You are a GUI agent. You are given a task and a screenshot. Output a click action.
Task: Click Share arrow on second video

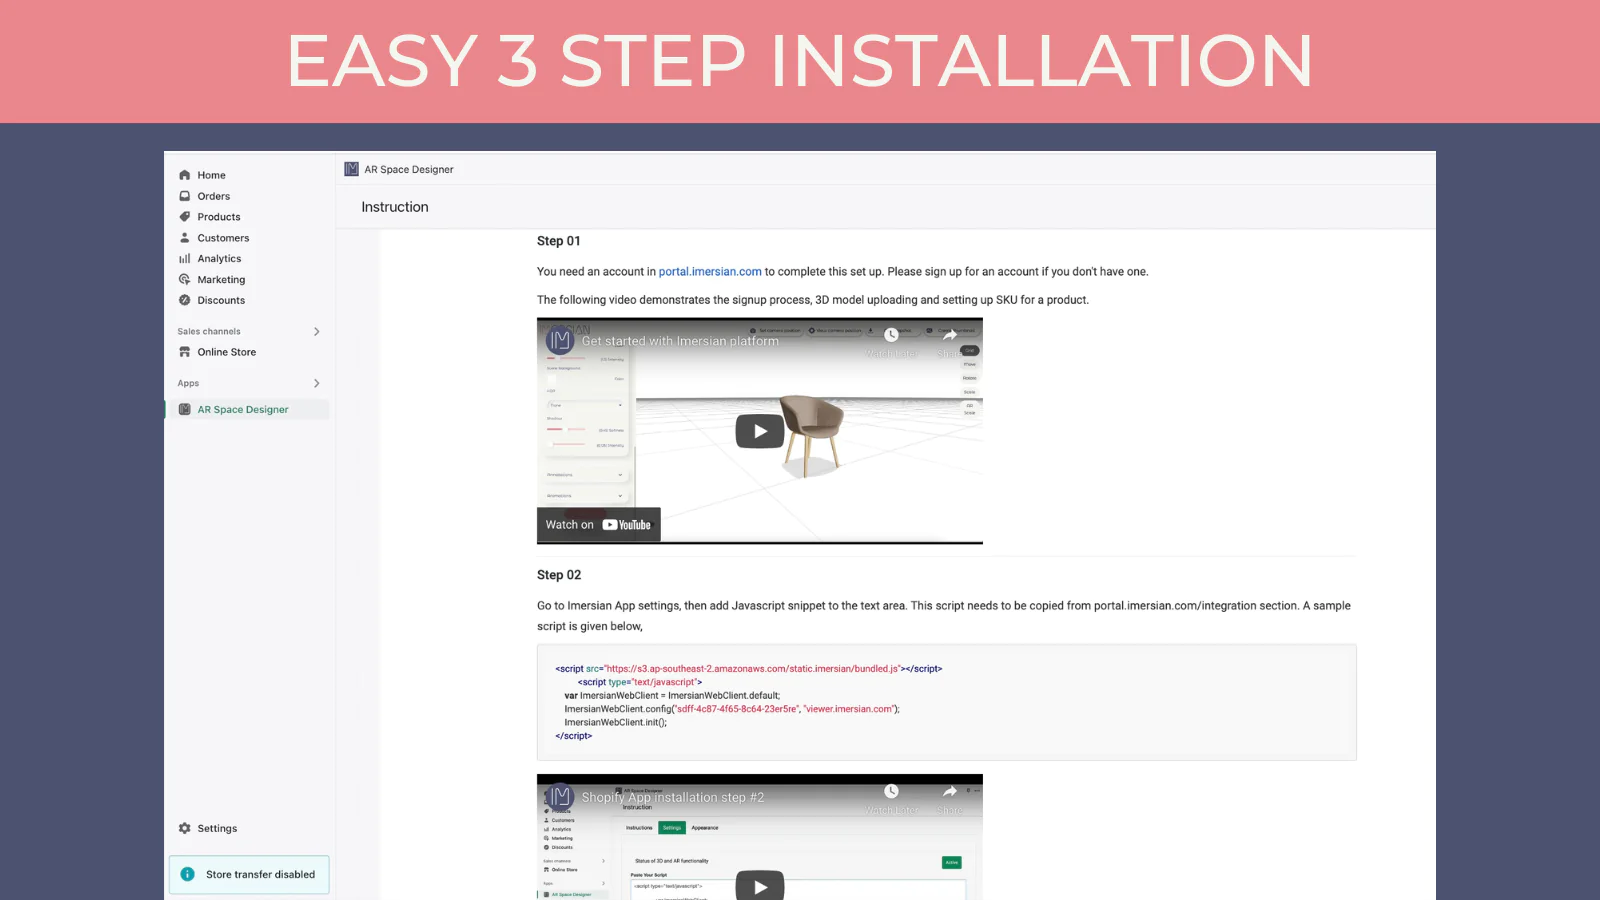point(950,791)
